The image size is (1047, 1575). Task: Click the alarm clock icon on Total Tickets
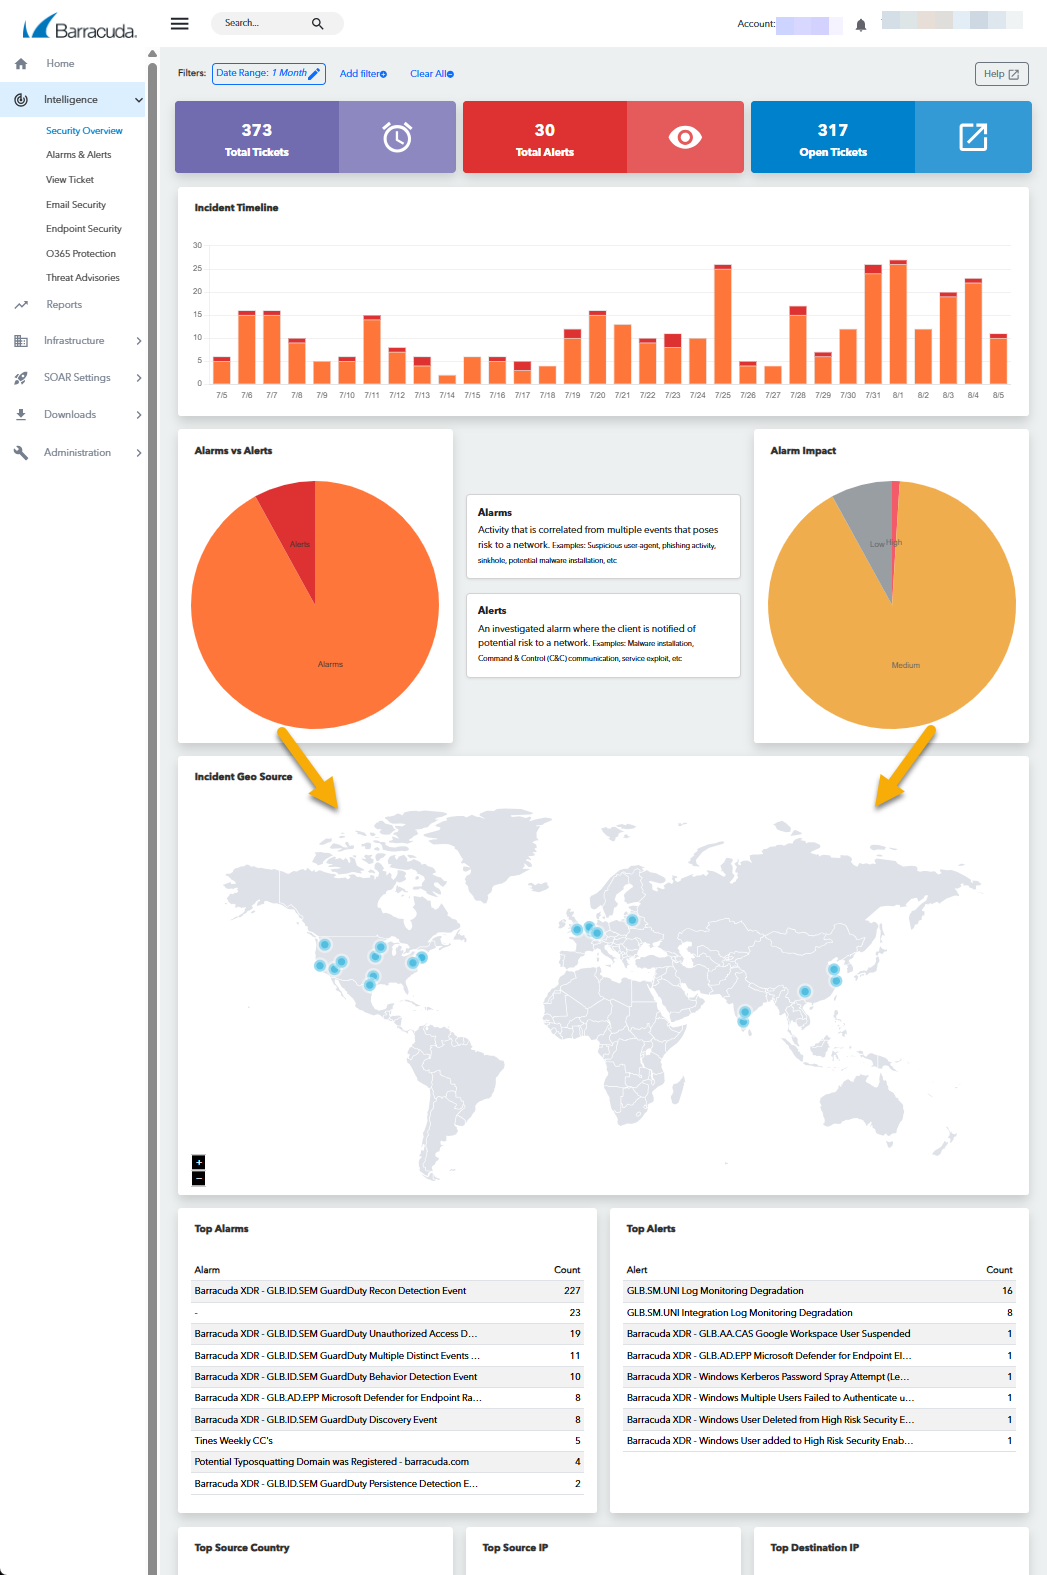click(x=397, y=137)
